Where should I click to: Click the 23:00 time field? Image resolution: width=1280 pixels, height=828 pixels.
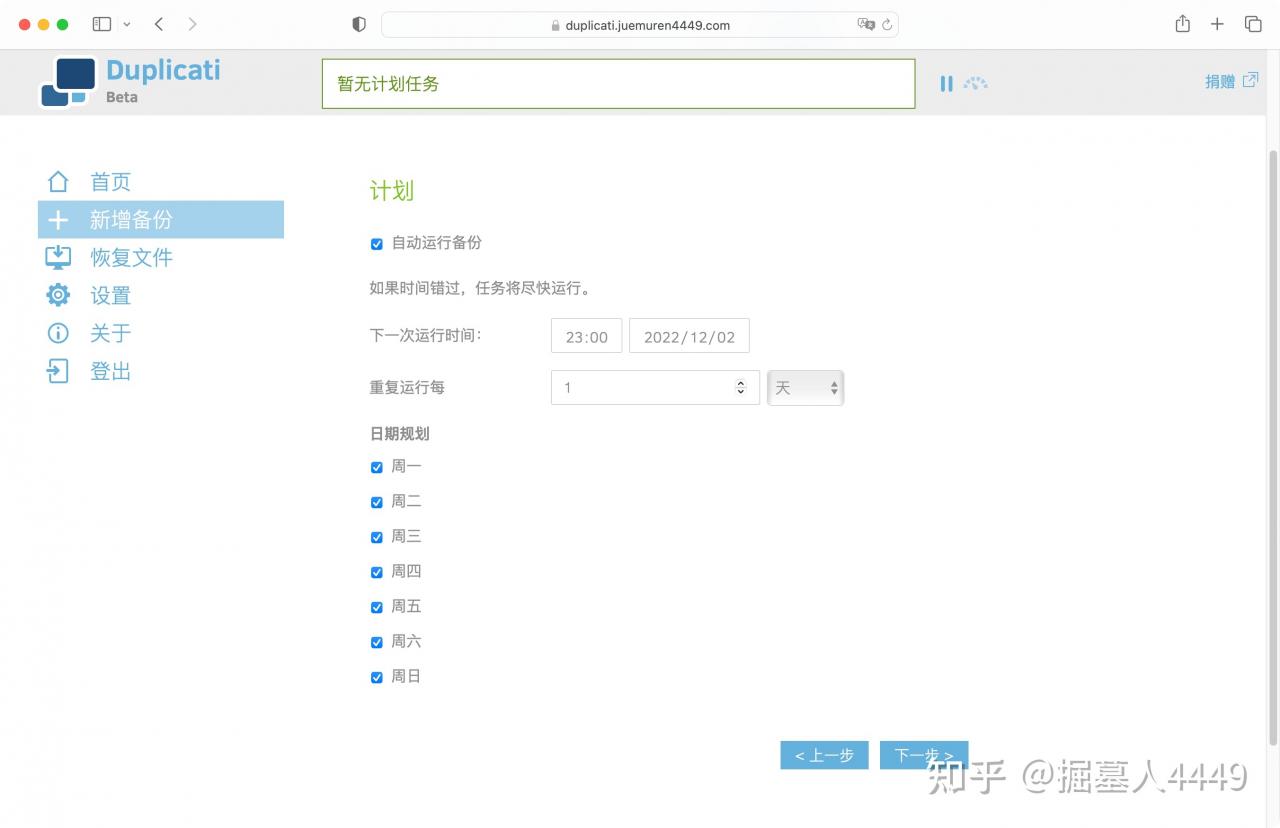(587, 336)
